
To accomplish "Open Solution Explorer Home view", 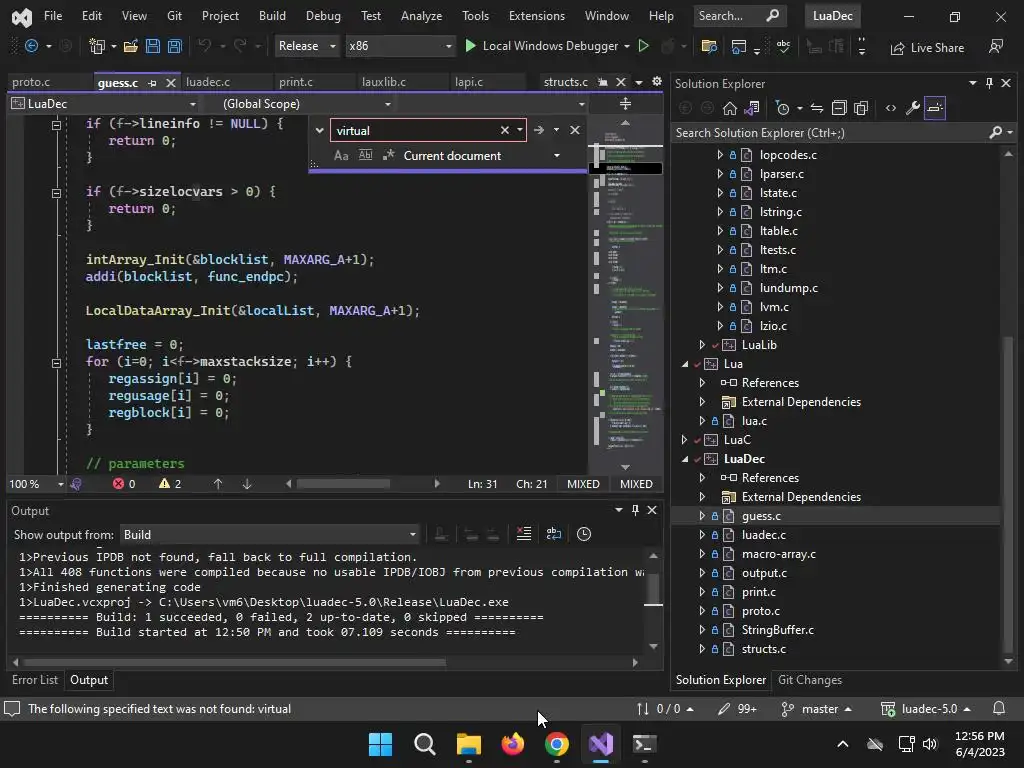I will pos(729,108).
